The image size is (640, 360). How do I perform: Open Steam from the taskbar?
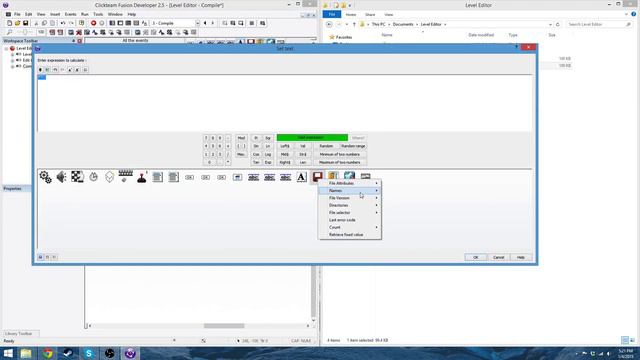[x=68, y=353]
